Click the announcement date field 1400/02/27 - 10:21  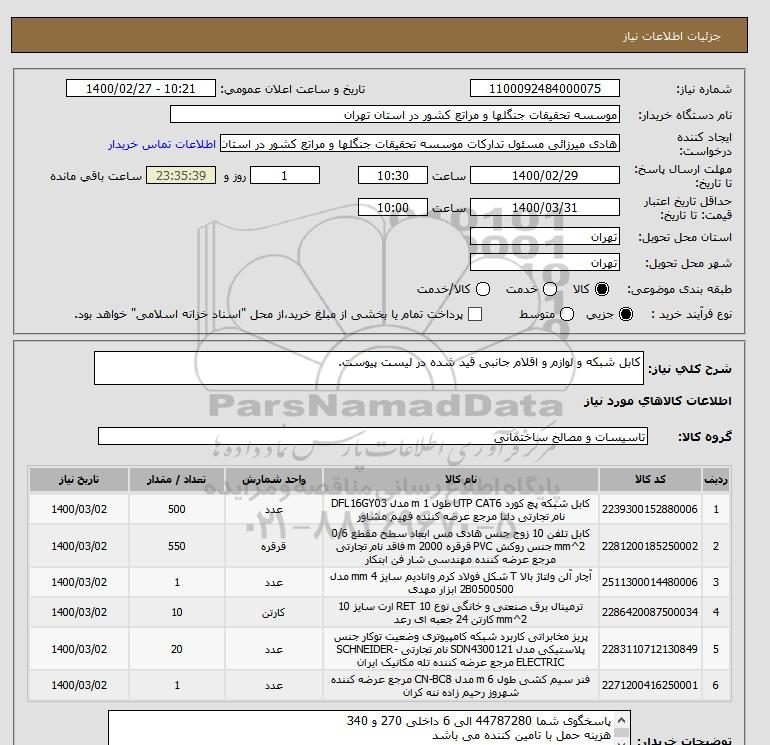(x=140, y=88)
